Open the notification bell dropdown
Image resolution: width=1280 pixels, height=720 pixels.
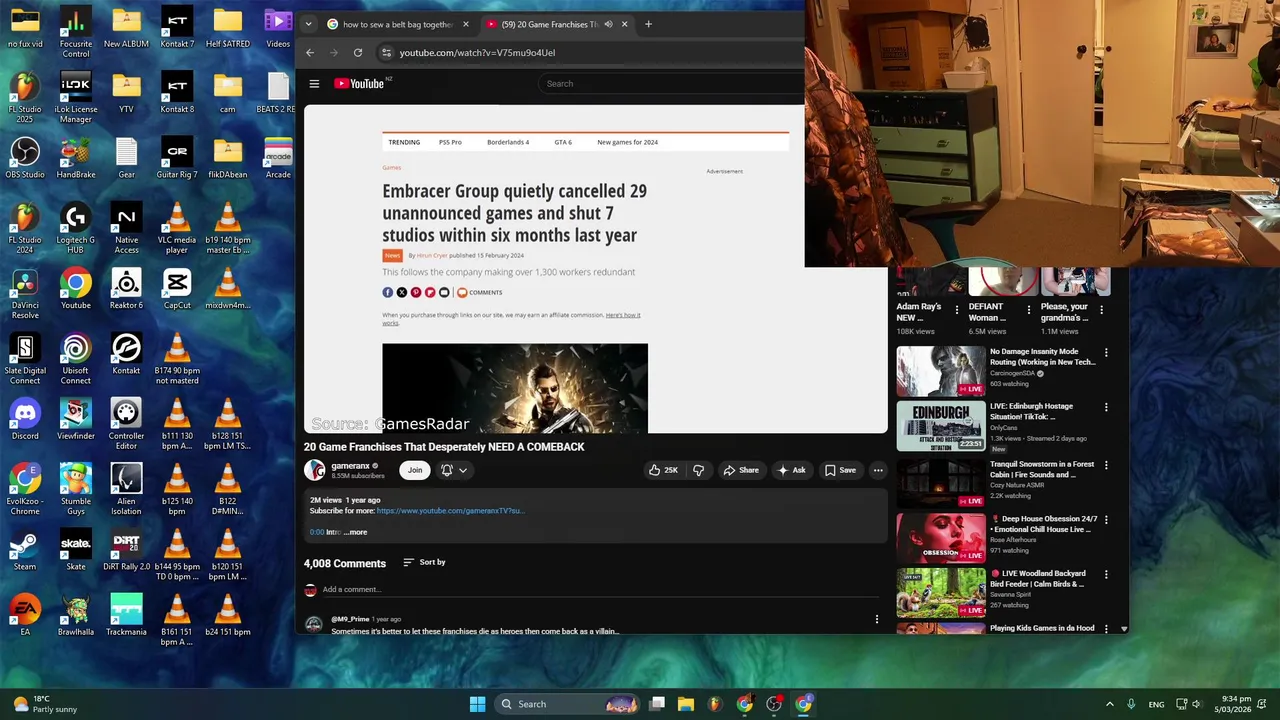[x=454, y=470]
